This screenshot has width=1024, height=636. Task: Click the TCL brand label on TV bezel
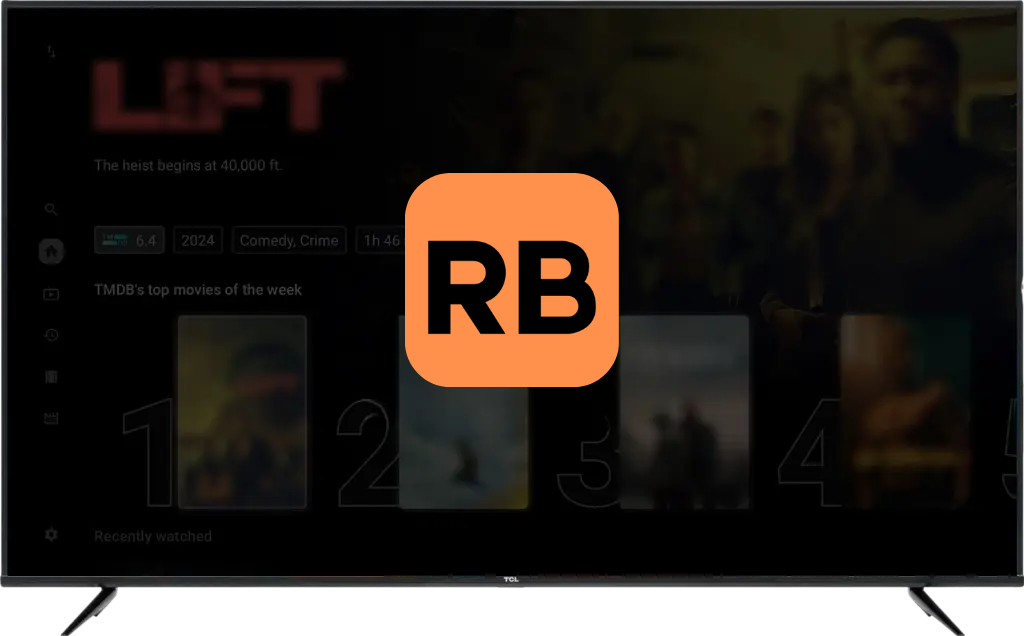pos(511,579)
